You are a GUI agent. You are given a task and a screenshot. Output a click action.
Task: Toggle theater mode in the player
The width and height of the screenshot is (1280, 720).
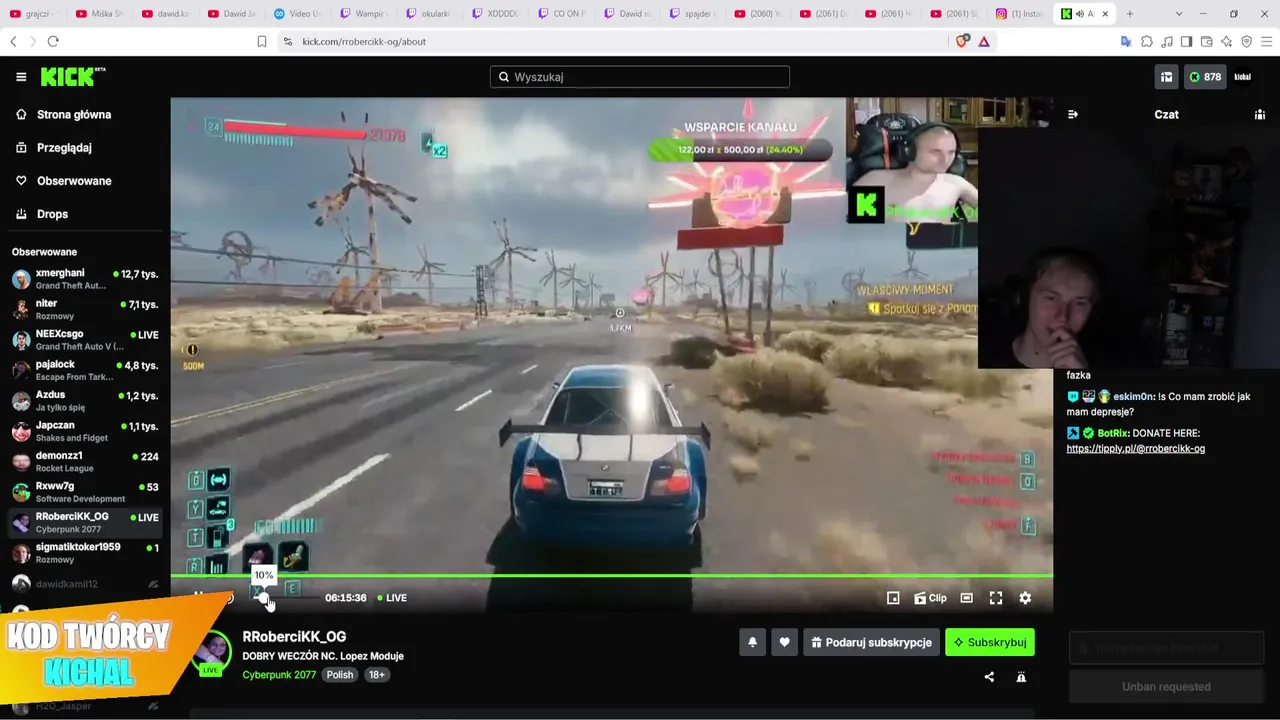click(x=967, y=598)
